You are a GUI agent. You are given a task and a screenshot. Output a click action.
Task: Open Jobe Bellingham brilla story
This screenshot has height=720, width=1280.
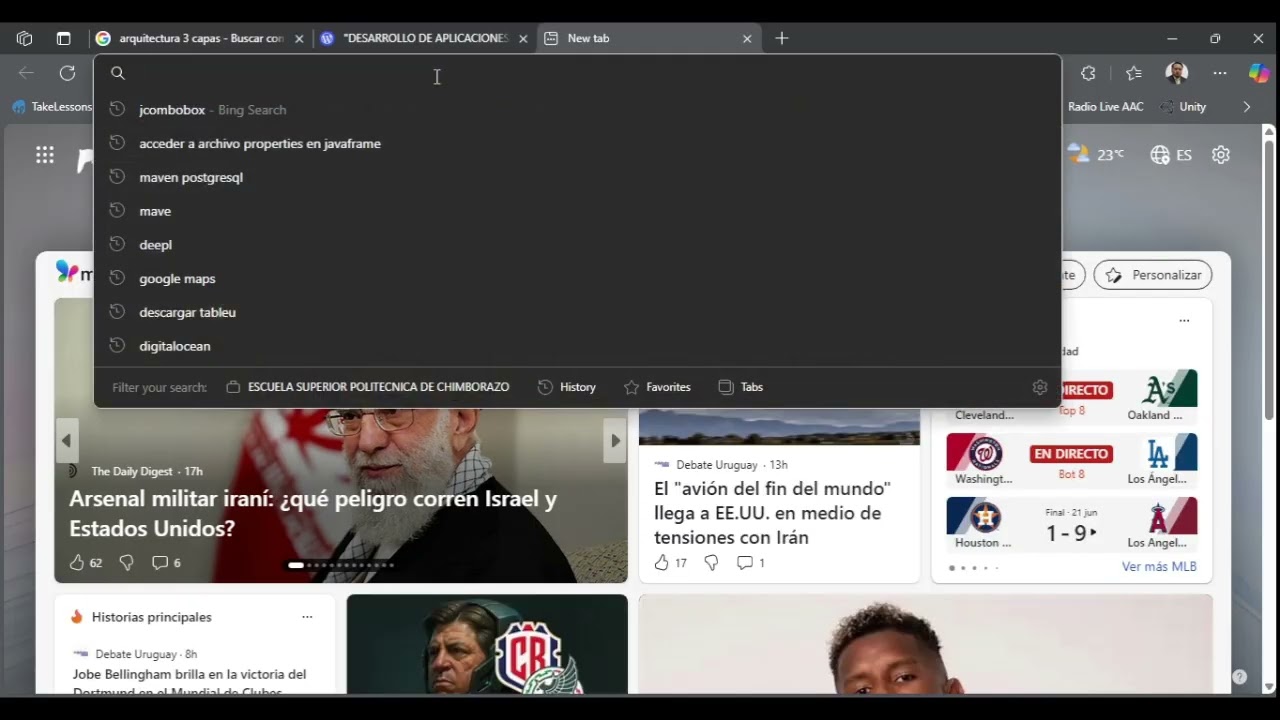coord(190,681)
